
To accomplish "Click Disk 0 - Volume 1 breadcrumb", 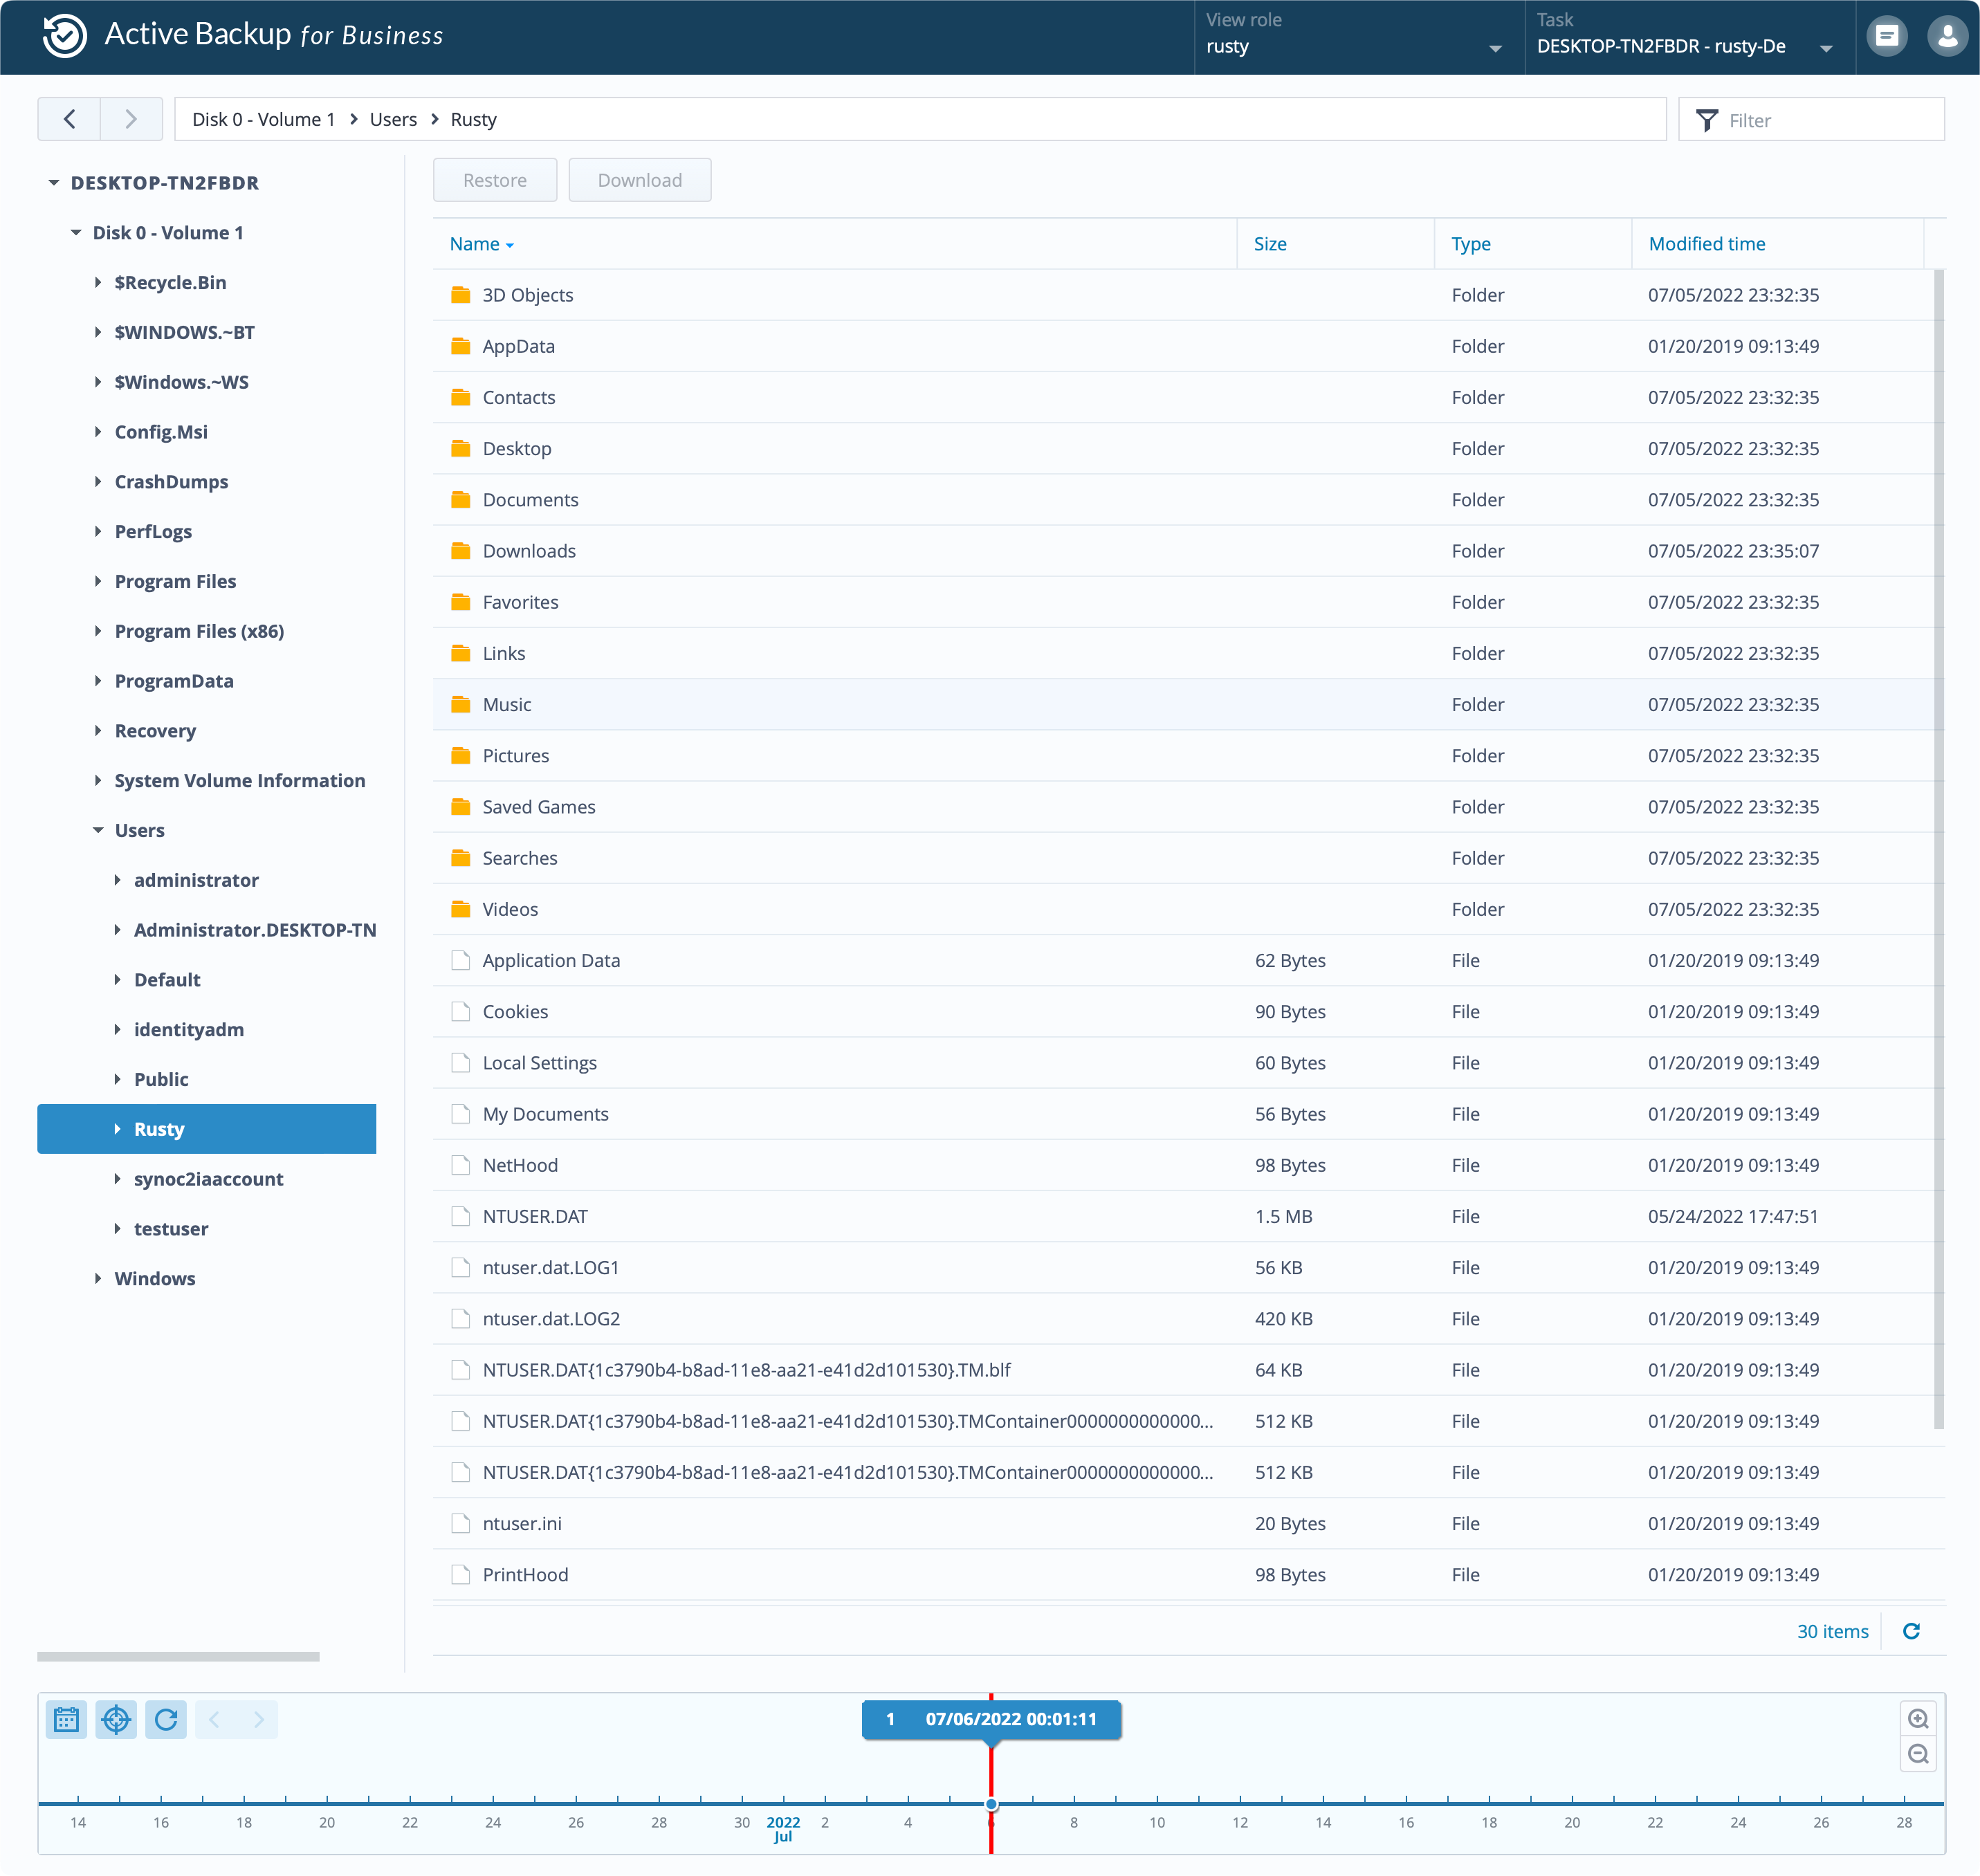I will coord(264,119).
